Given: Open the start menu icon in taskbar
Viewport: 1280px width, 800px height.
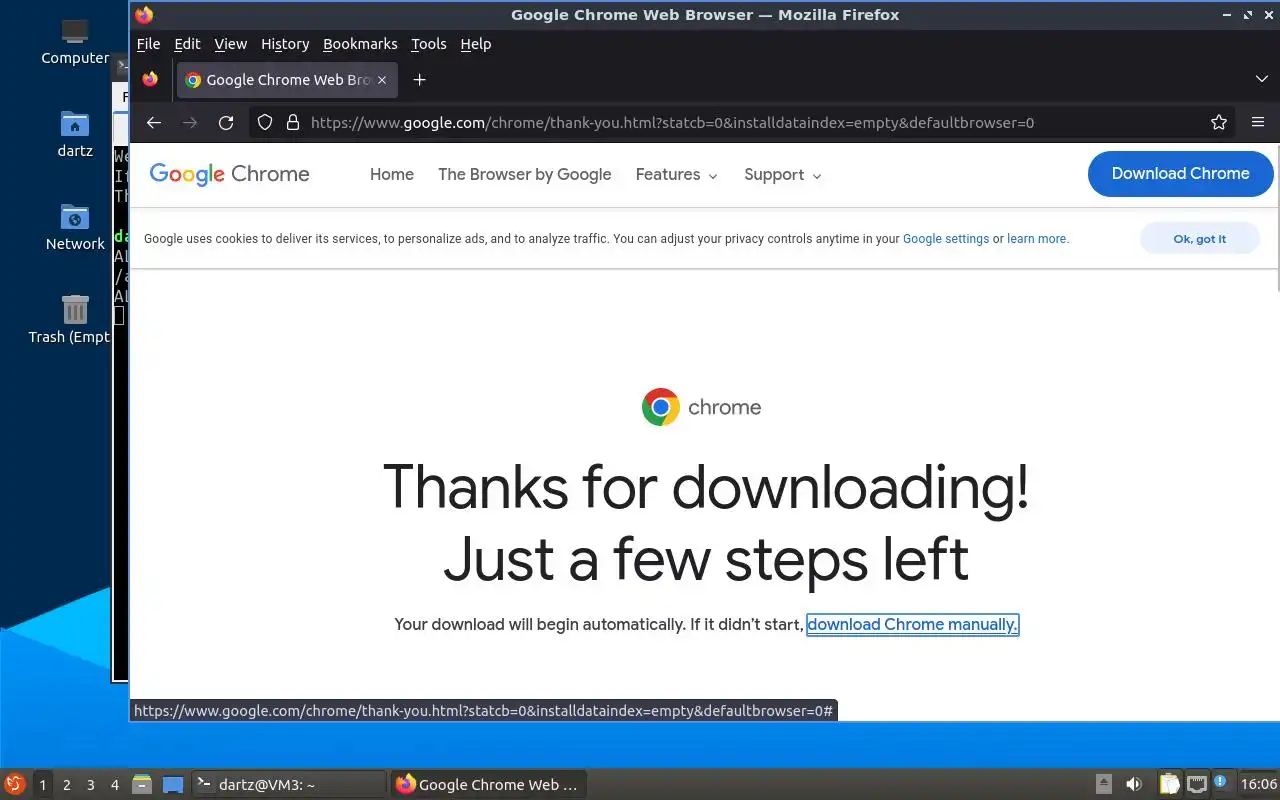Looking at the screenshot, I should pos(14,784).
